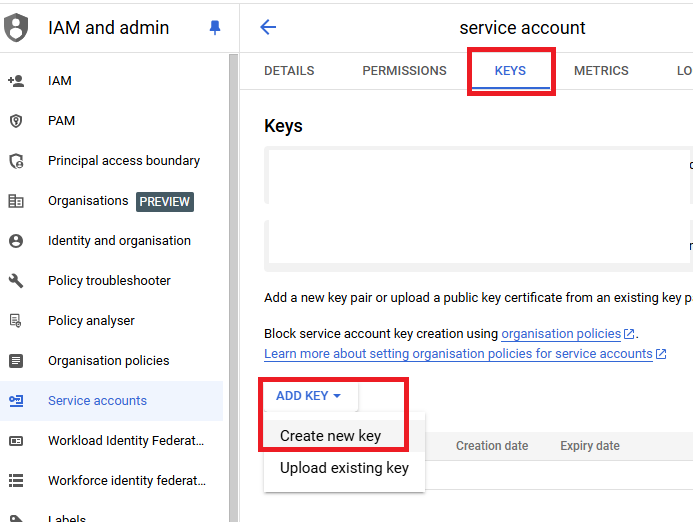Go to the METRICS tab
The image size is (693, 522).
(601, 71)
